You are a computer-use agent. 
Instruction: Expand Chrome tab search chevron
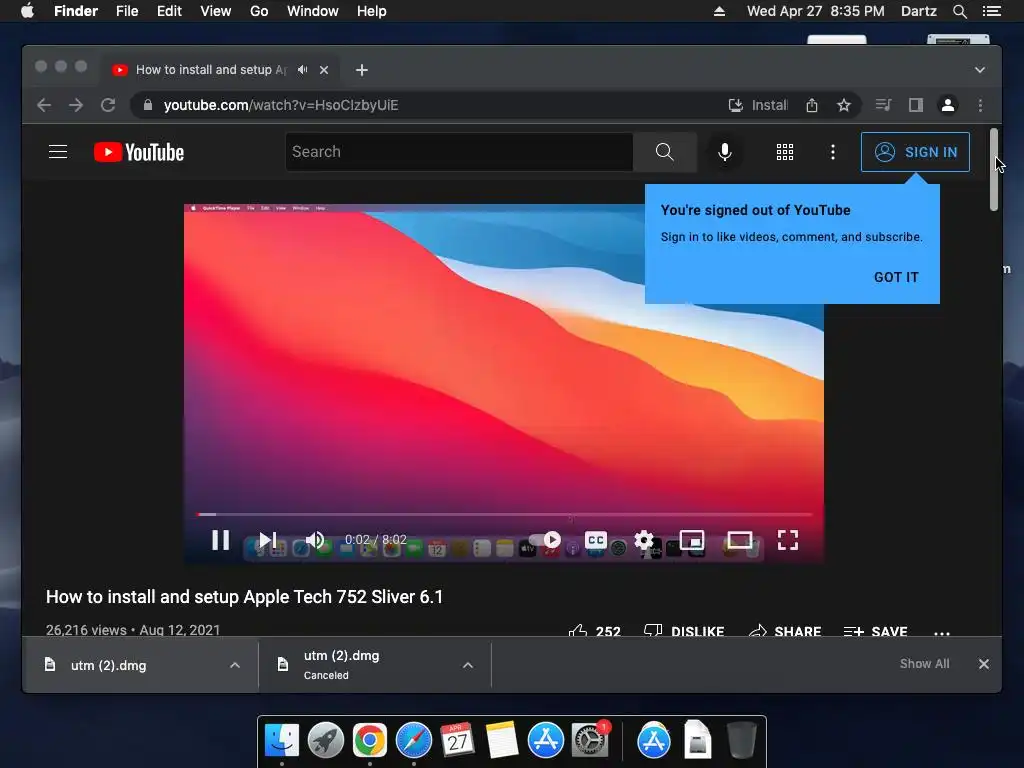coord(980,70)
